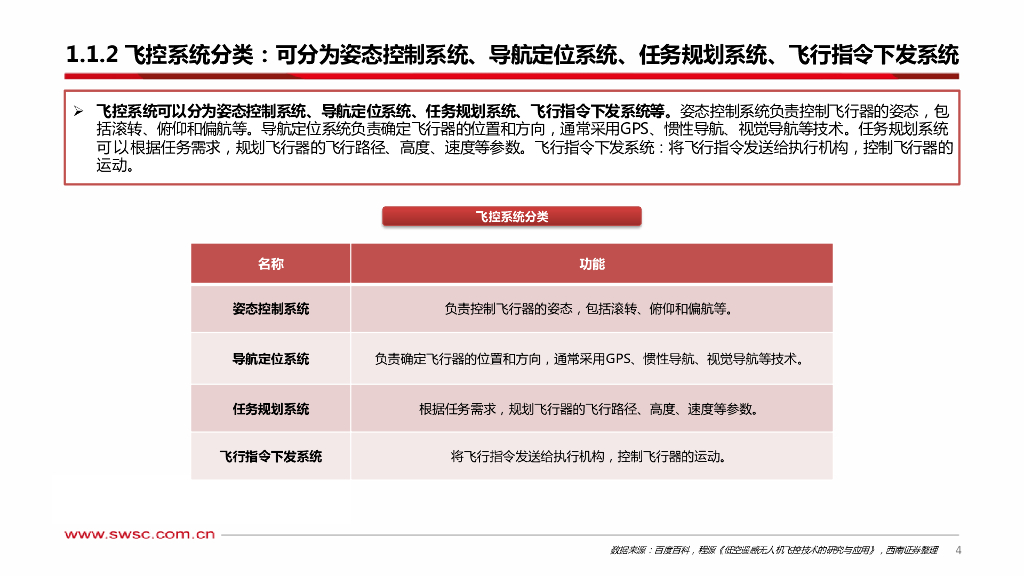The width and height of the screenshot is (1024, 576).
Task: Click the 飞控系统分类 red banner button
Action: [511, 216]
